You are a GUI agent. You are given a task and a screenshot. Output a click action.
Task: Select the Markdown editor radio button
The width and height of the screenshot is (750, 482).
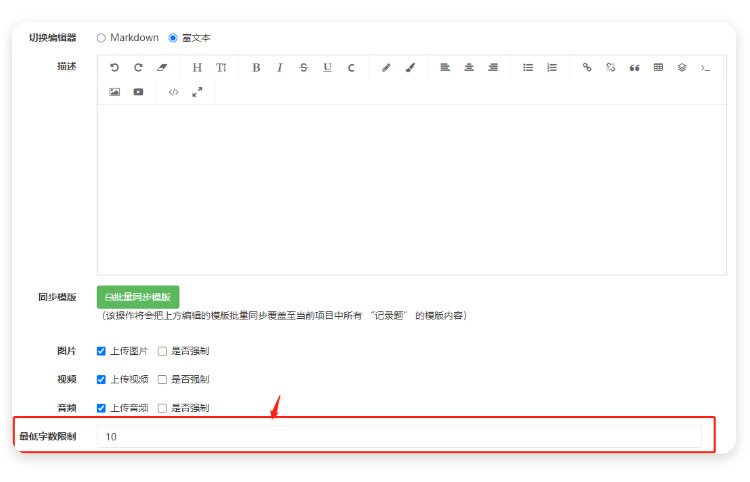tap(101, 38)
